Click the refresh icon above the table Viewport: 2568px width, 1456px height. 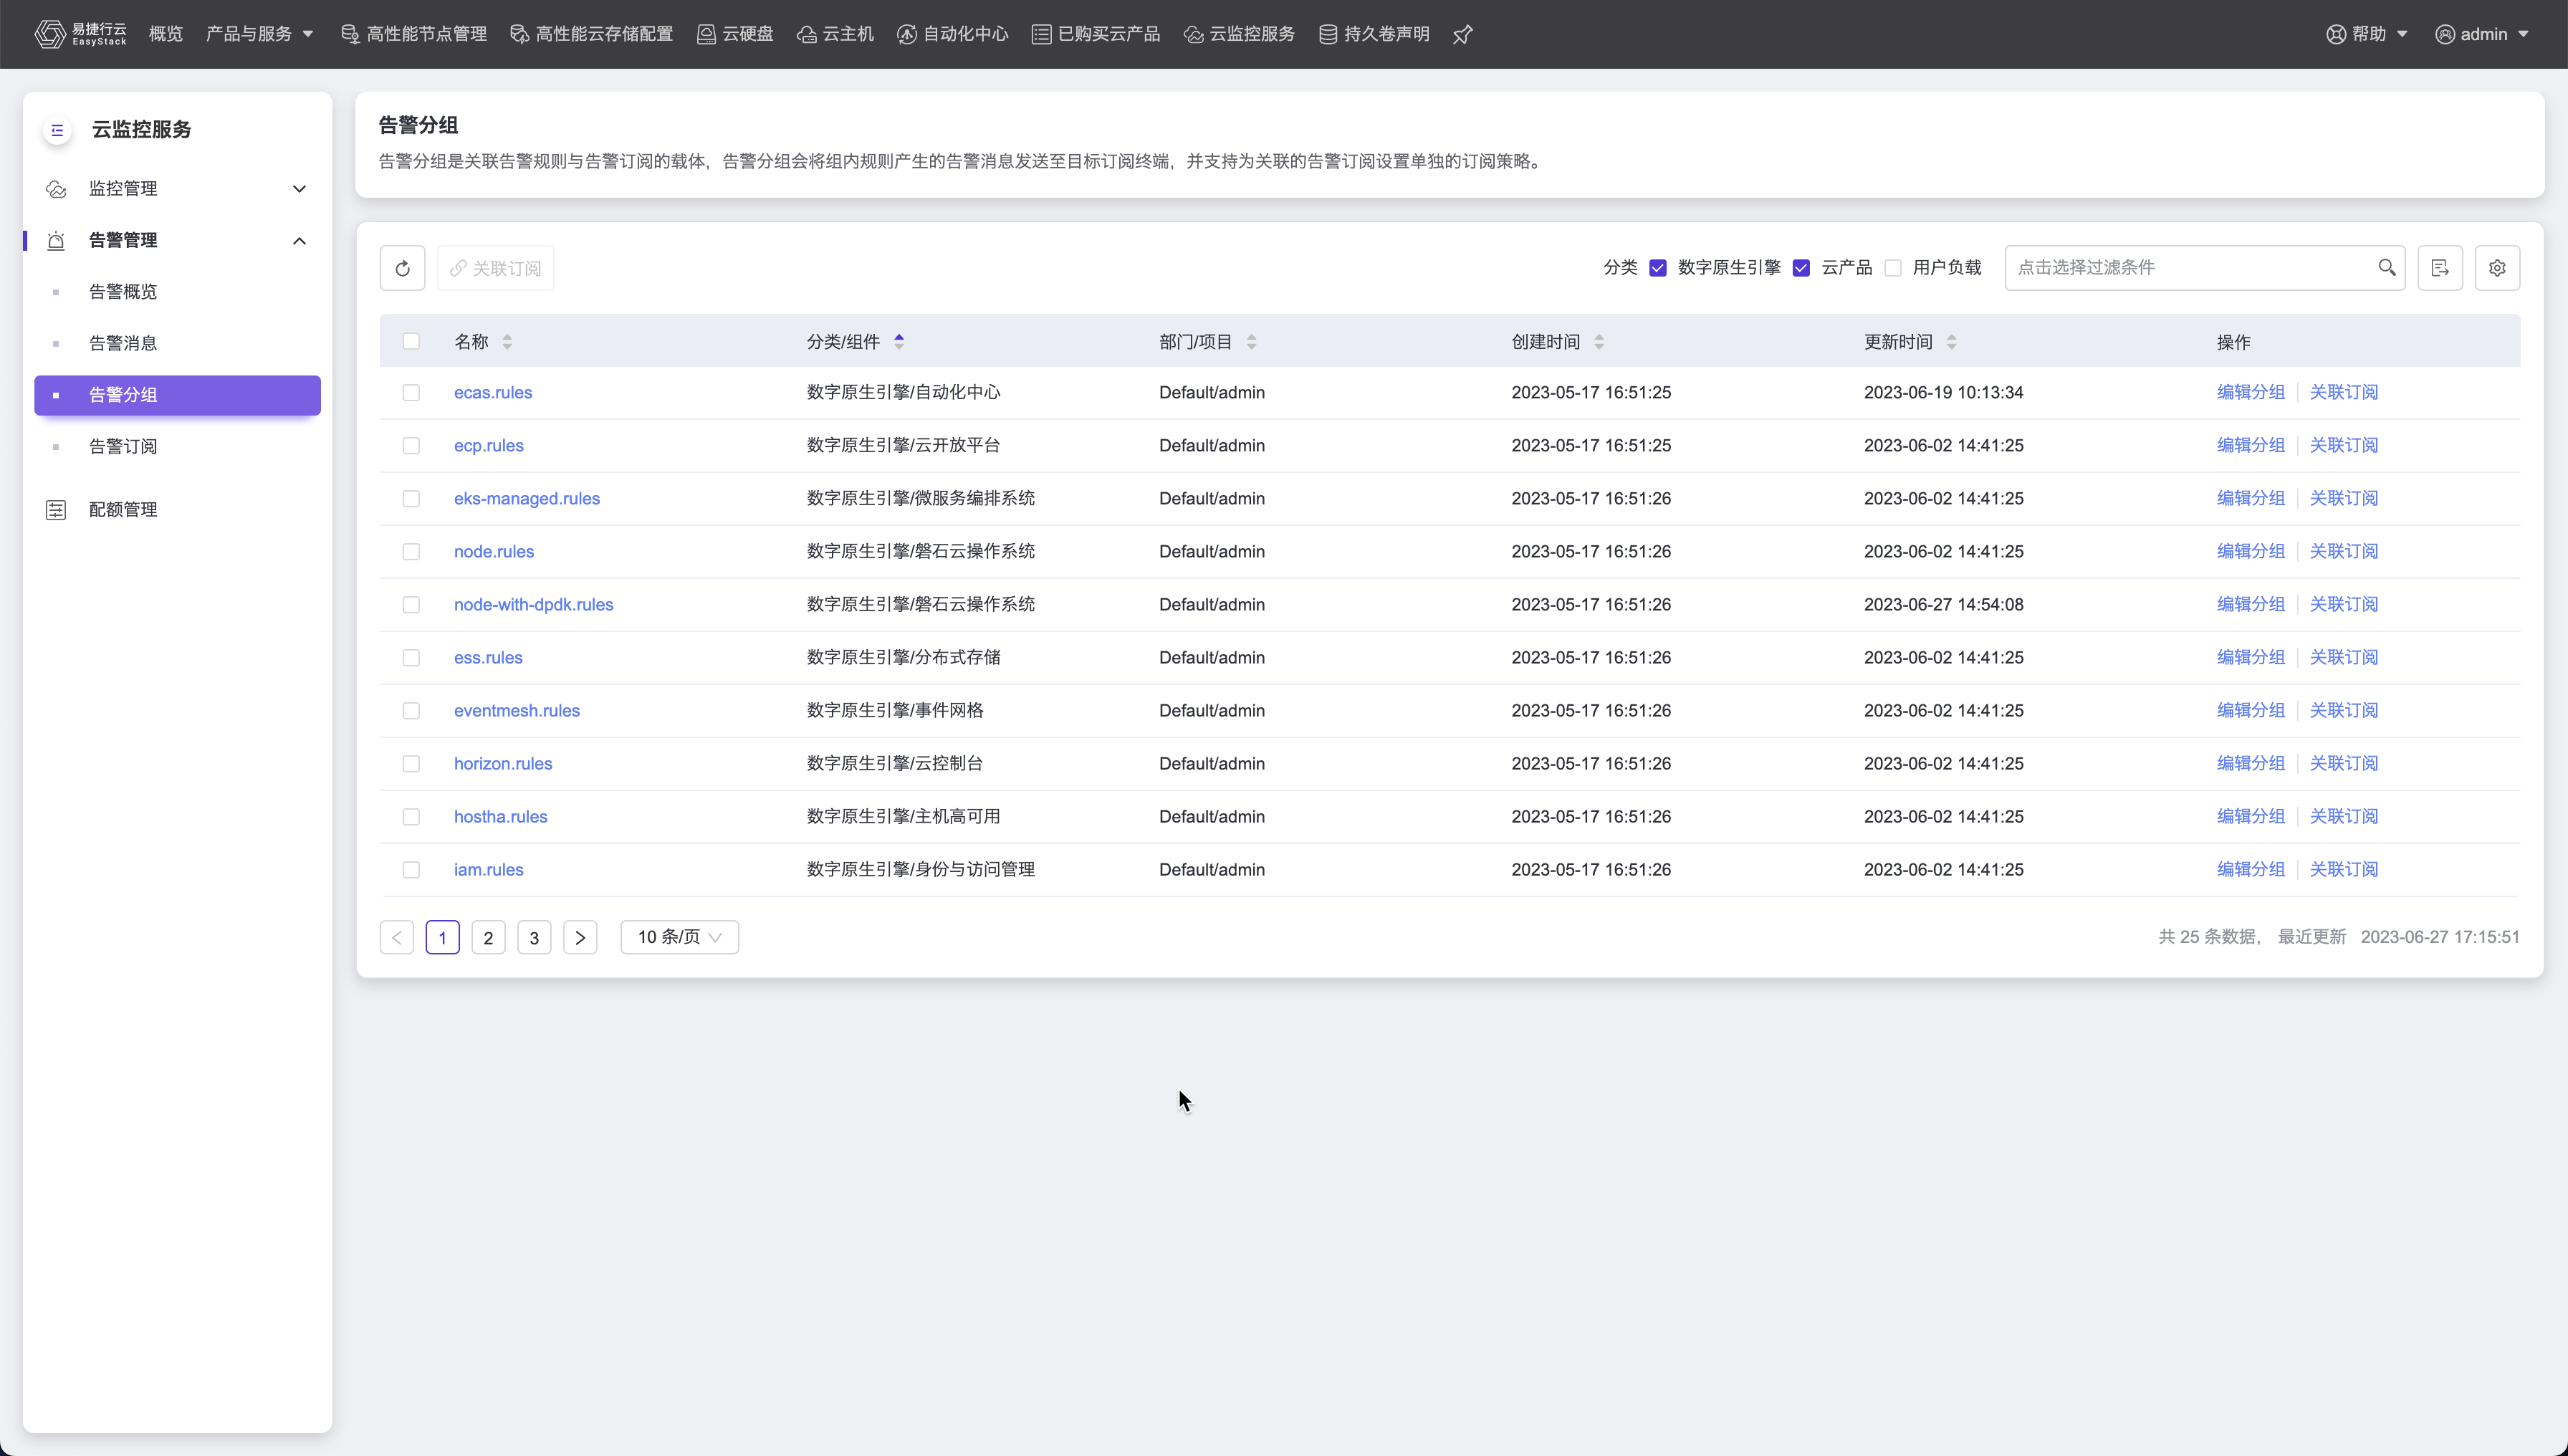402,268
